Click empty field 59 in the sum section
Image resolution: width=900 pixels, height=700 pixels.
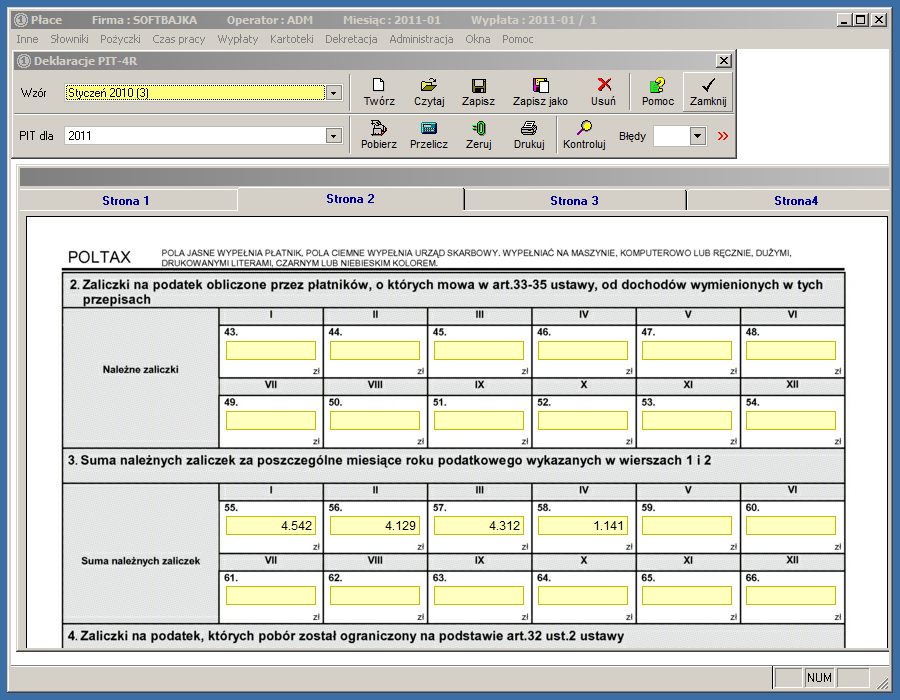click(687, 526)
